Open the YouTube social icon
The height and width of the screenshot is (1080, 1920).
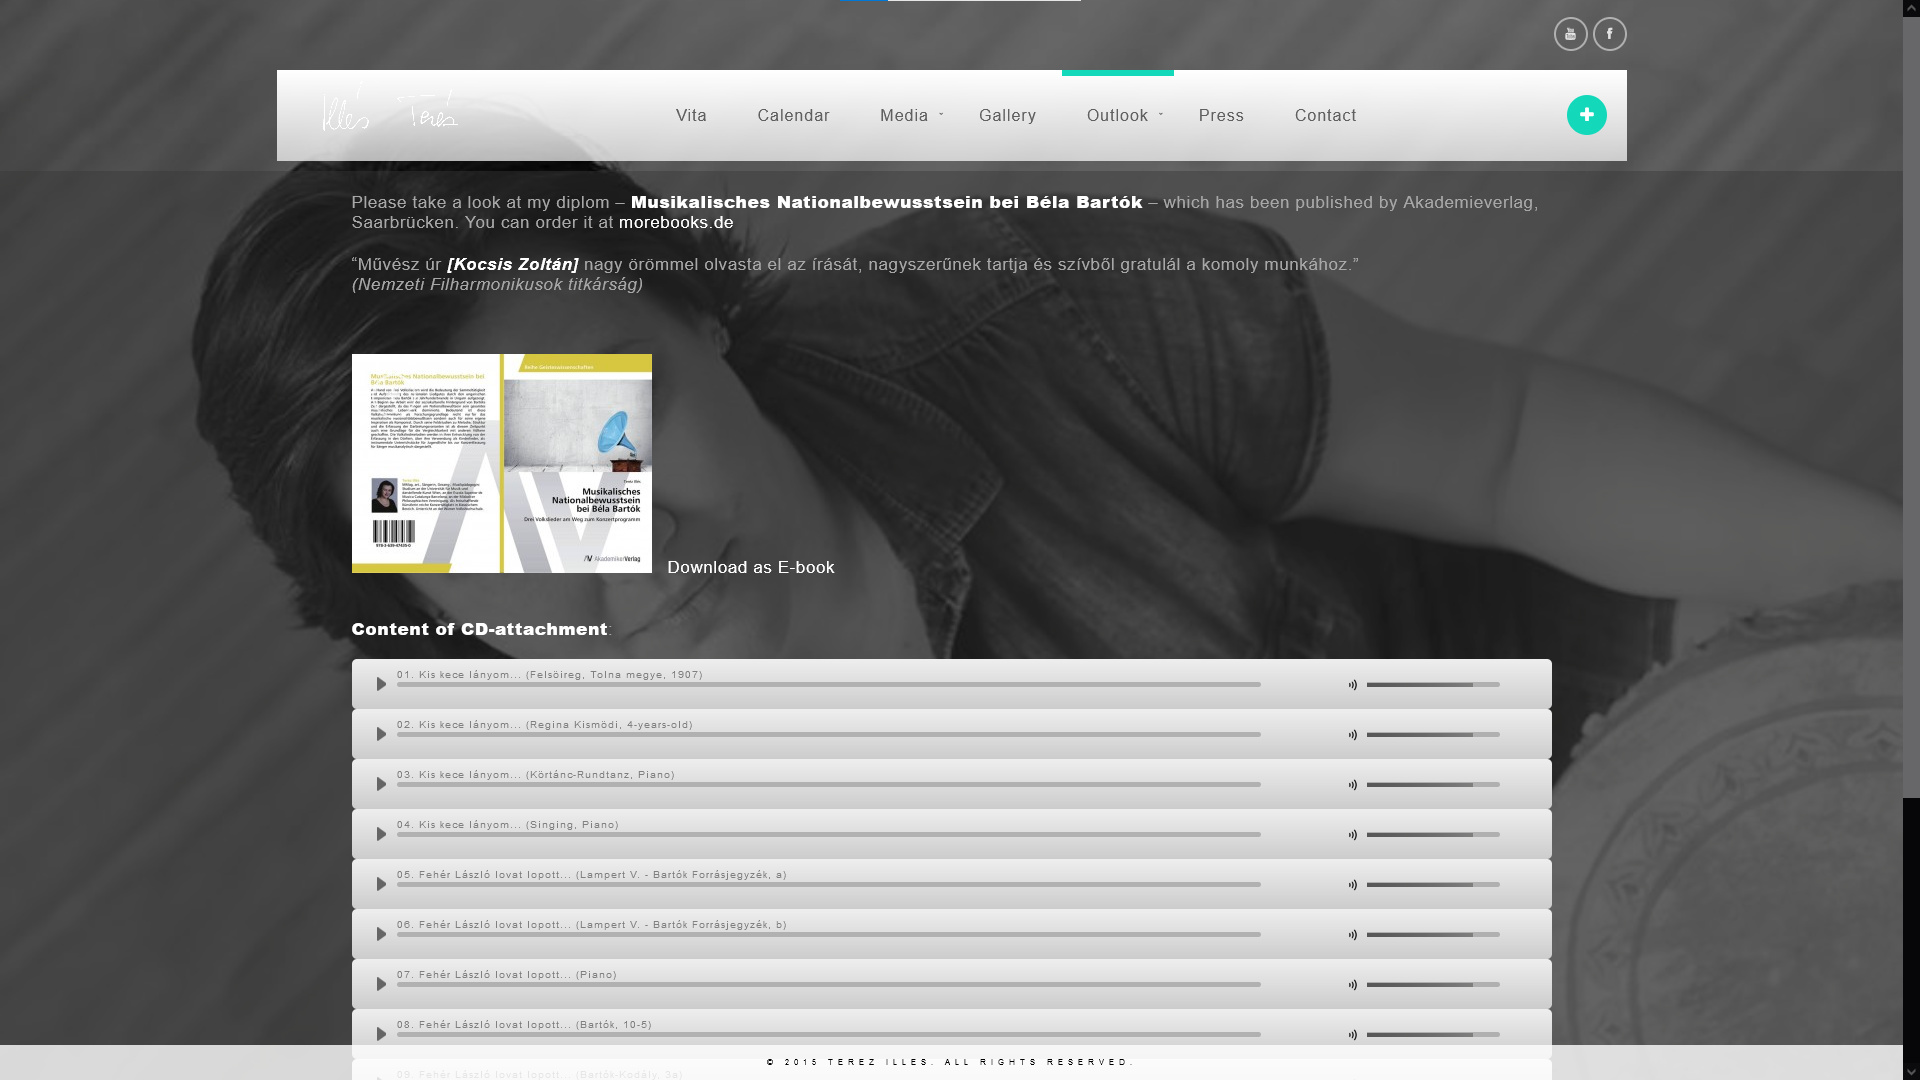(x=1570, y=34)
